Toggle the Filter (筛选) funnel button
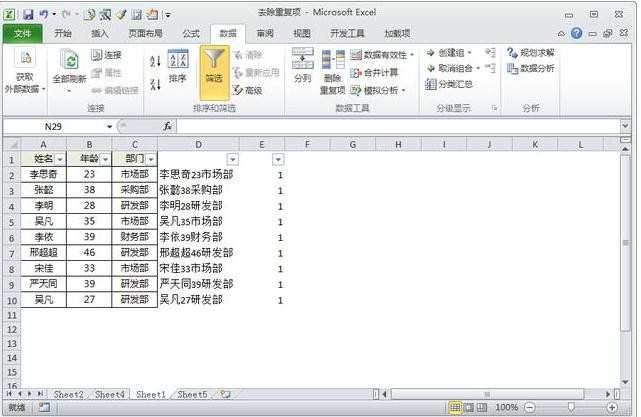Image resolution: width=641 pixels, height=417 pixels. [214, 73]
